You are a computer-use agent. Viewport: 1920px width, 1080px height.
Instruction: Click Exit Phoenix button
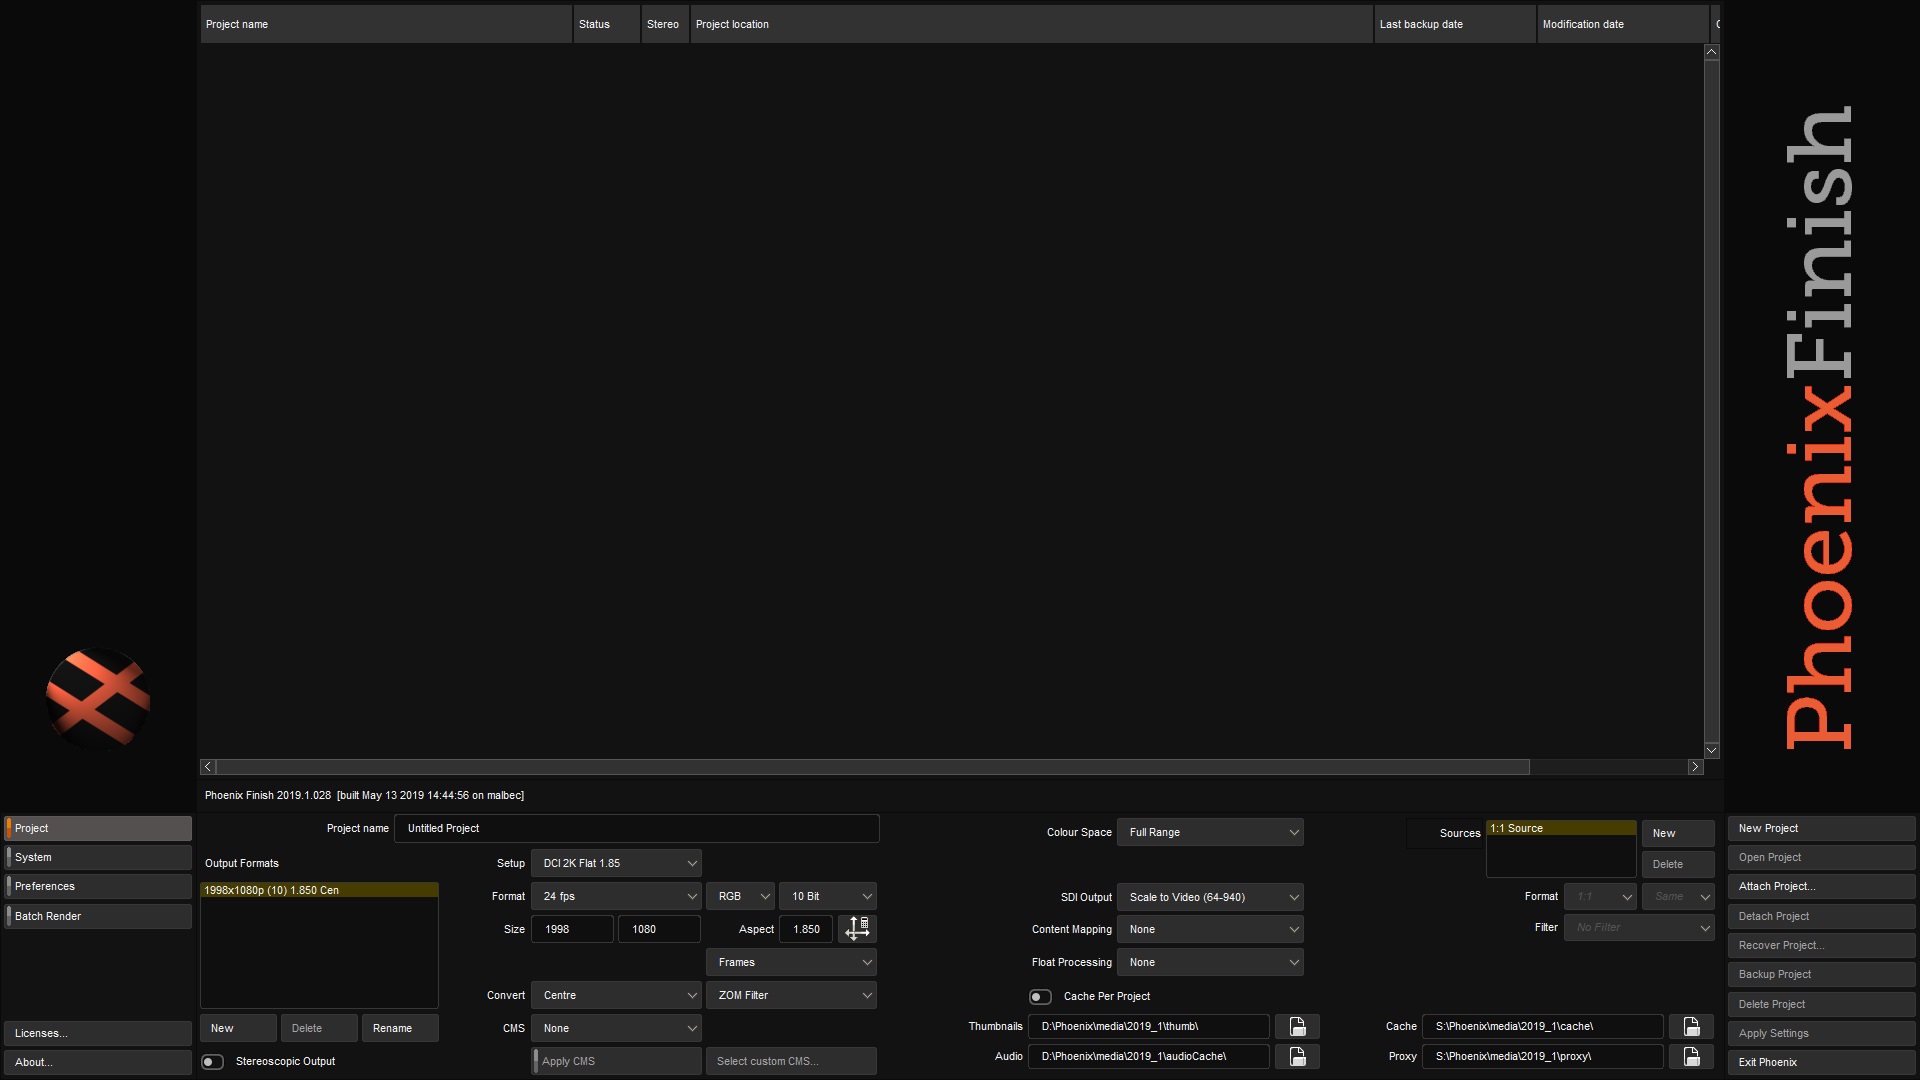point(1822,1062)
